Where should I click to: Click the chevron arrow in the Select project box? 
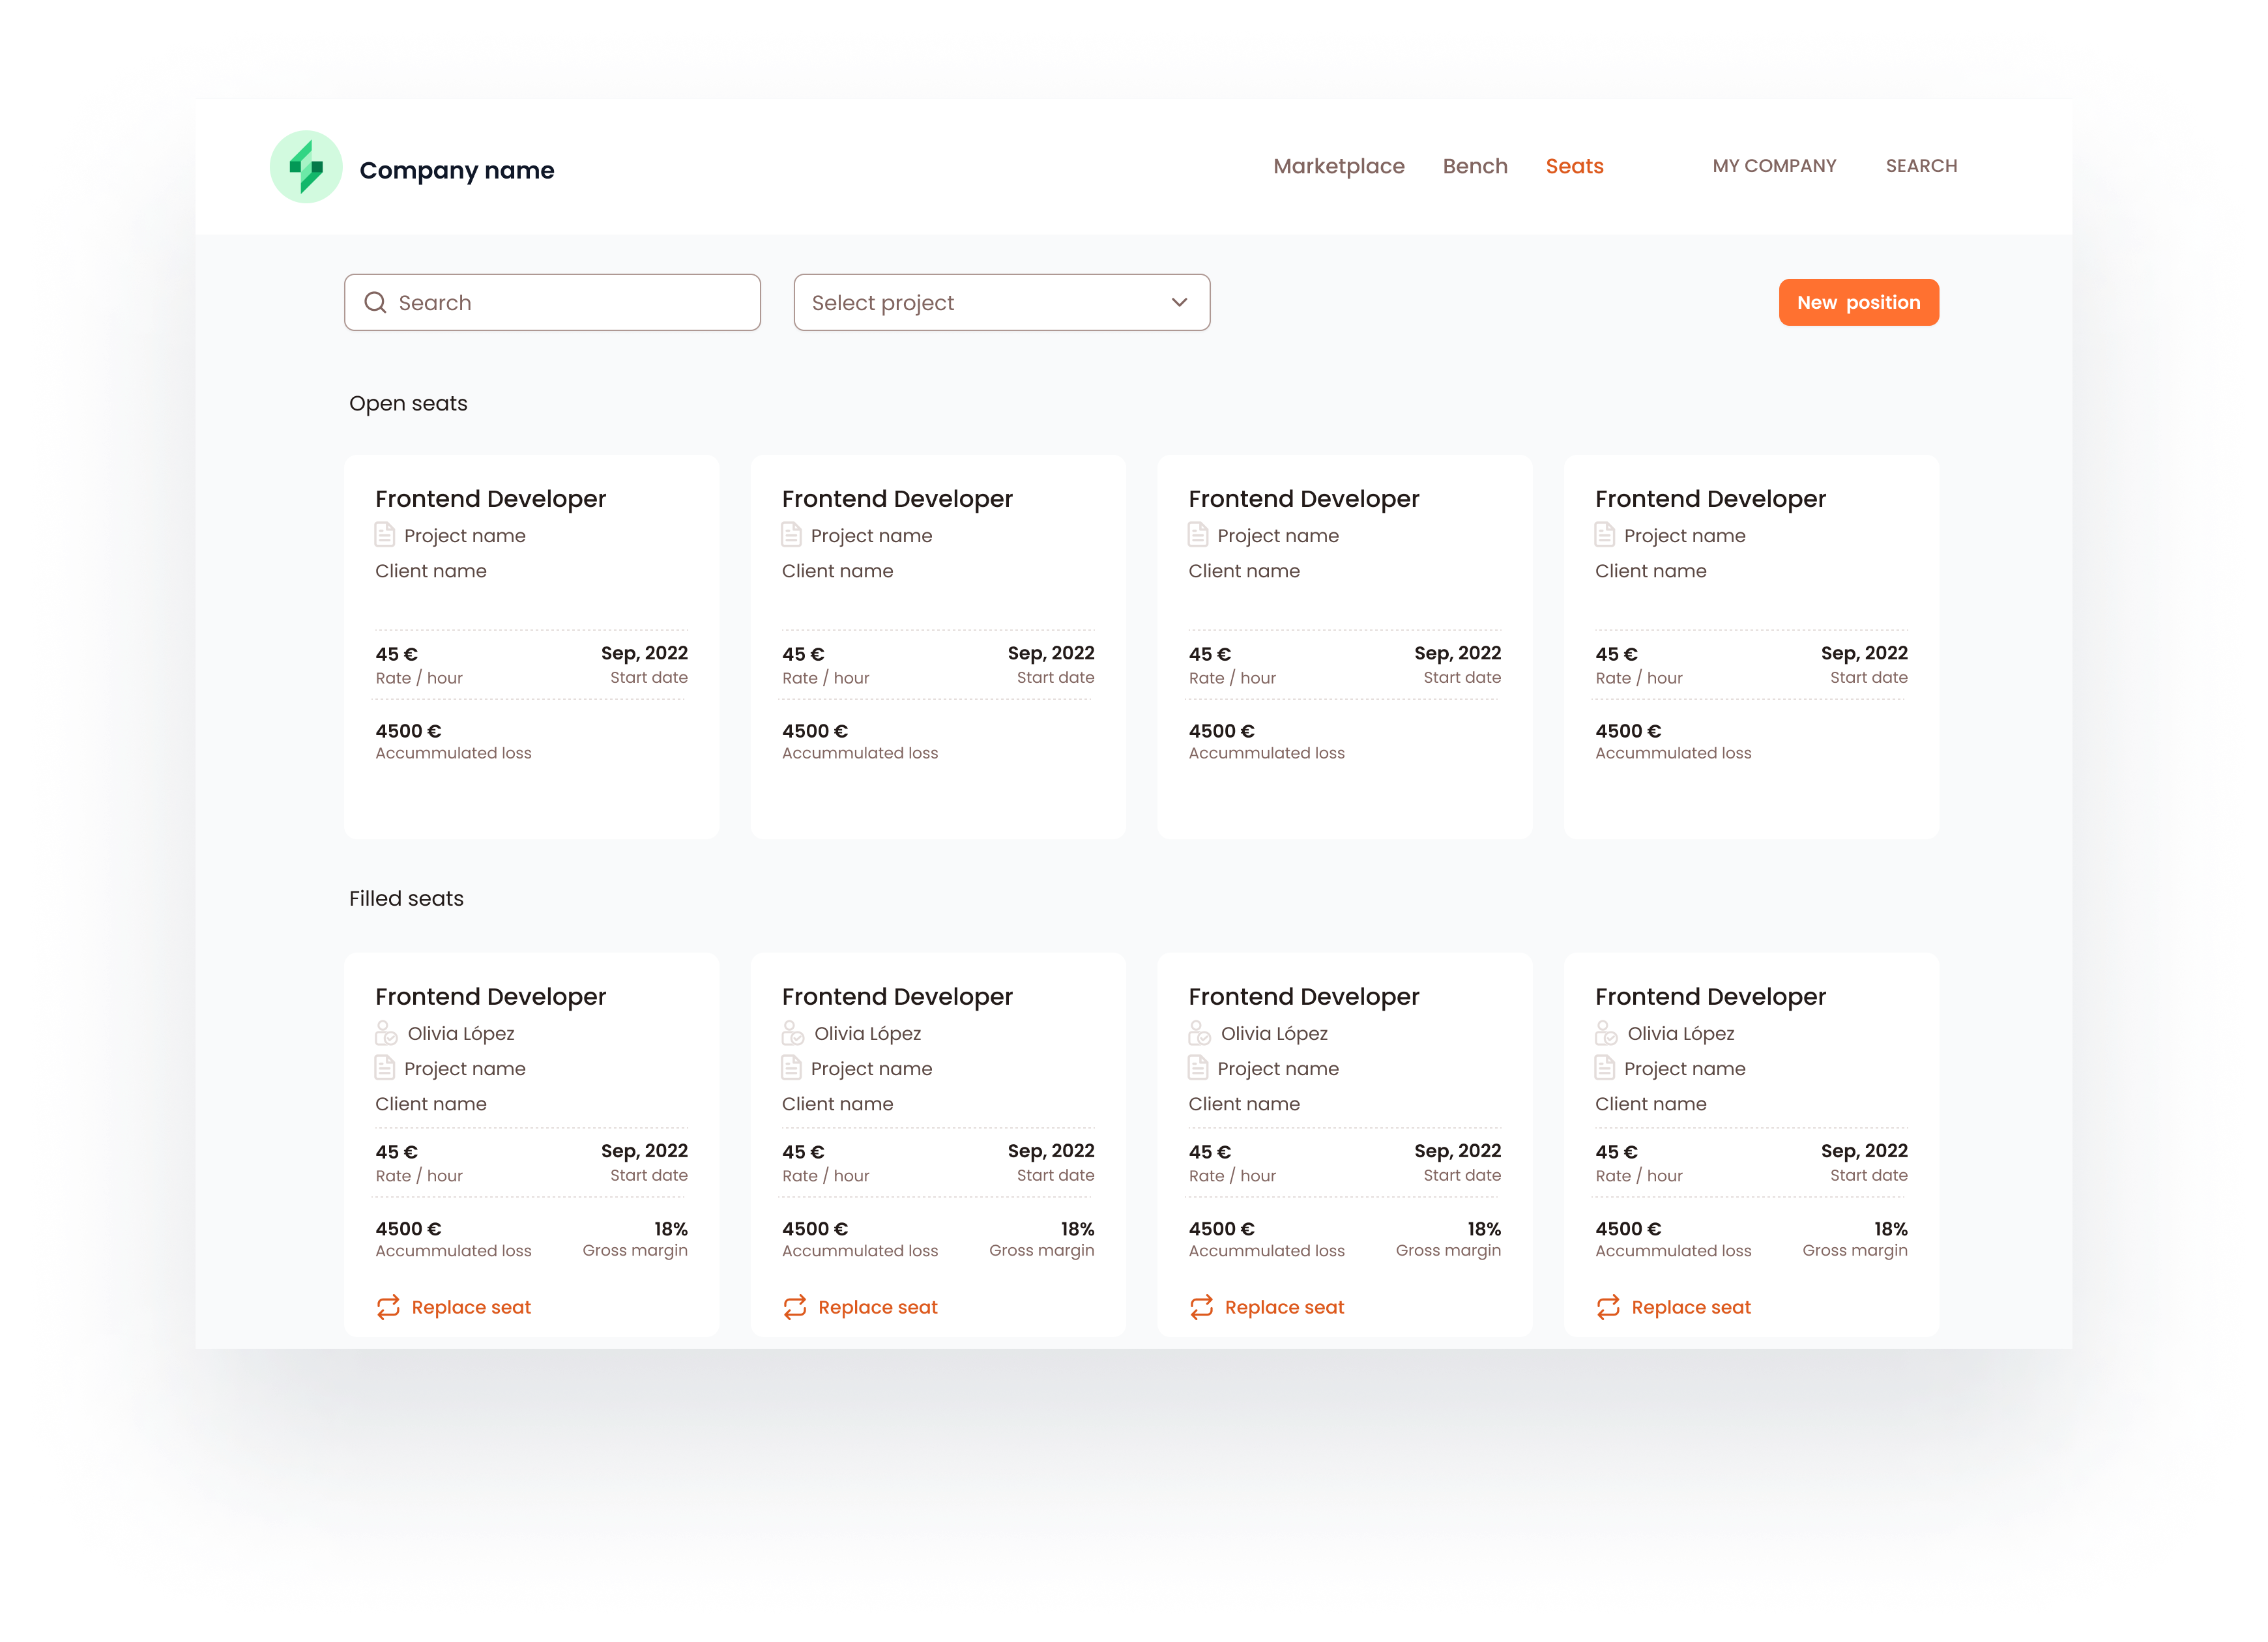1179,302
